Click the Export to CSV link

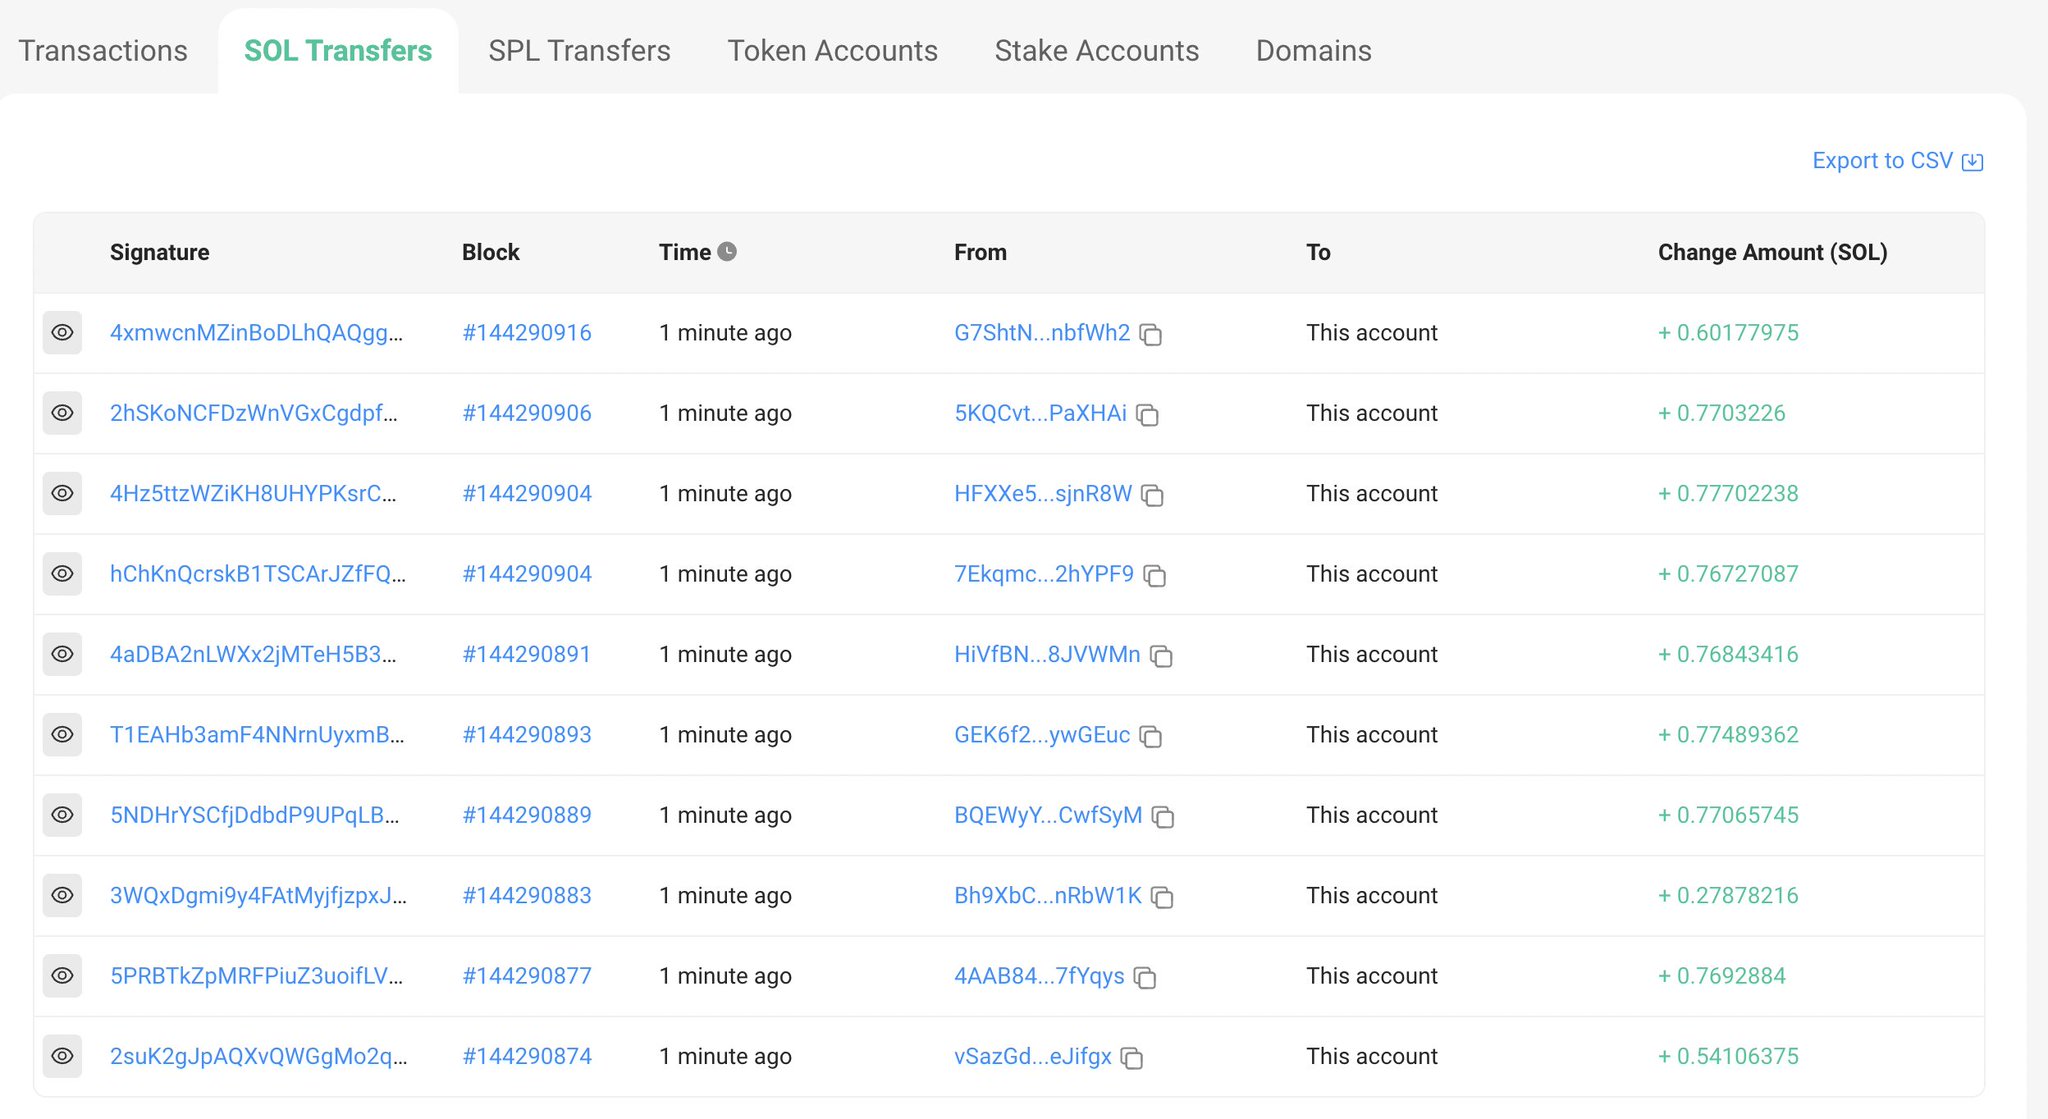tap(1897, 161)
